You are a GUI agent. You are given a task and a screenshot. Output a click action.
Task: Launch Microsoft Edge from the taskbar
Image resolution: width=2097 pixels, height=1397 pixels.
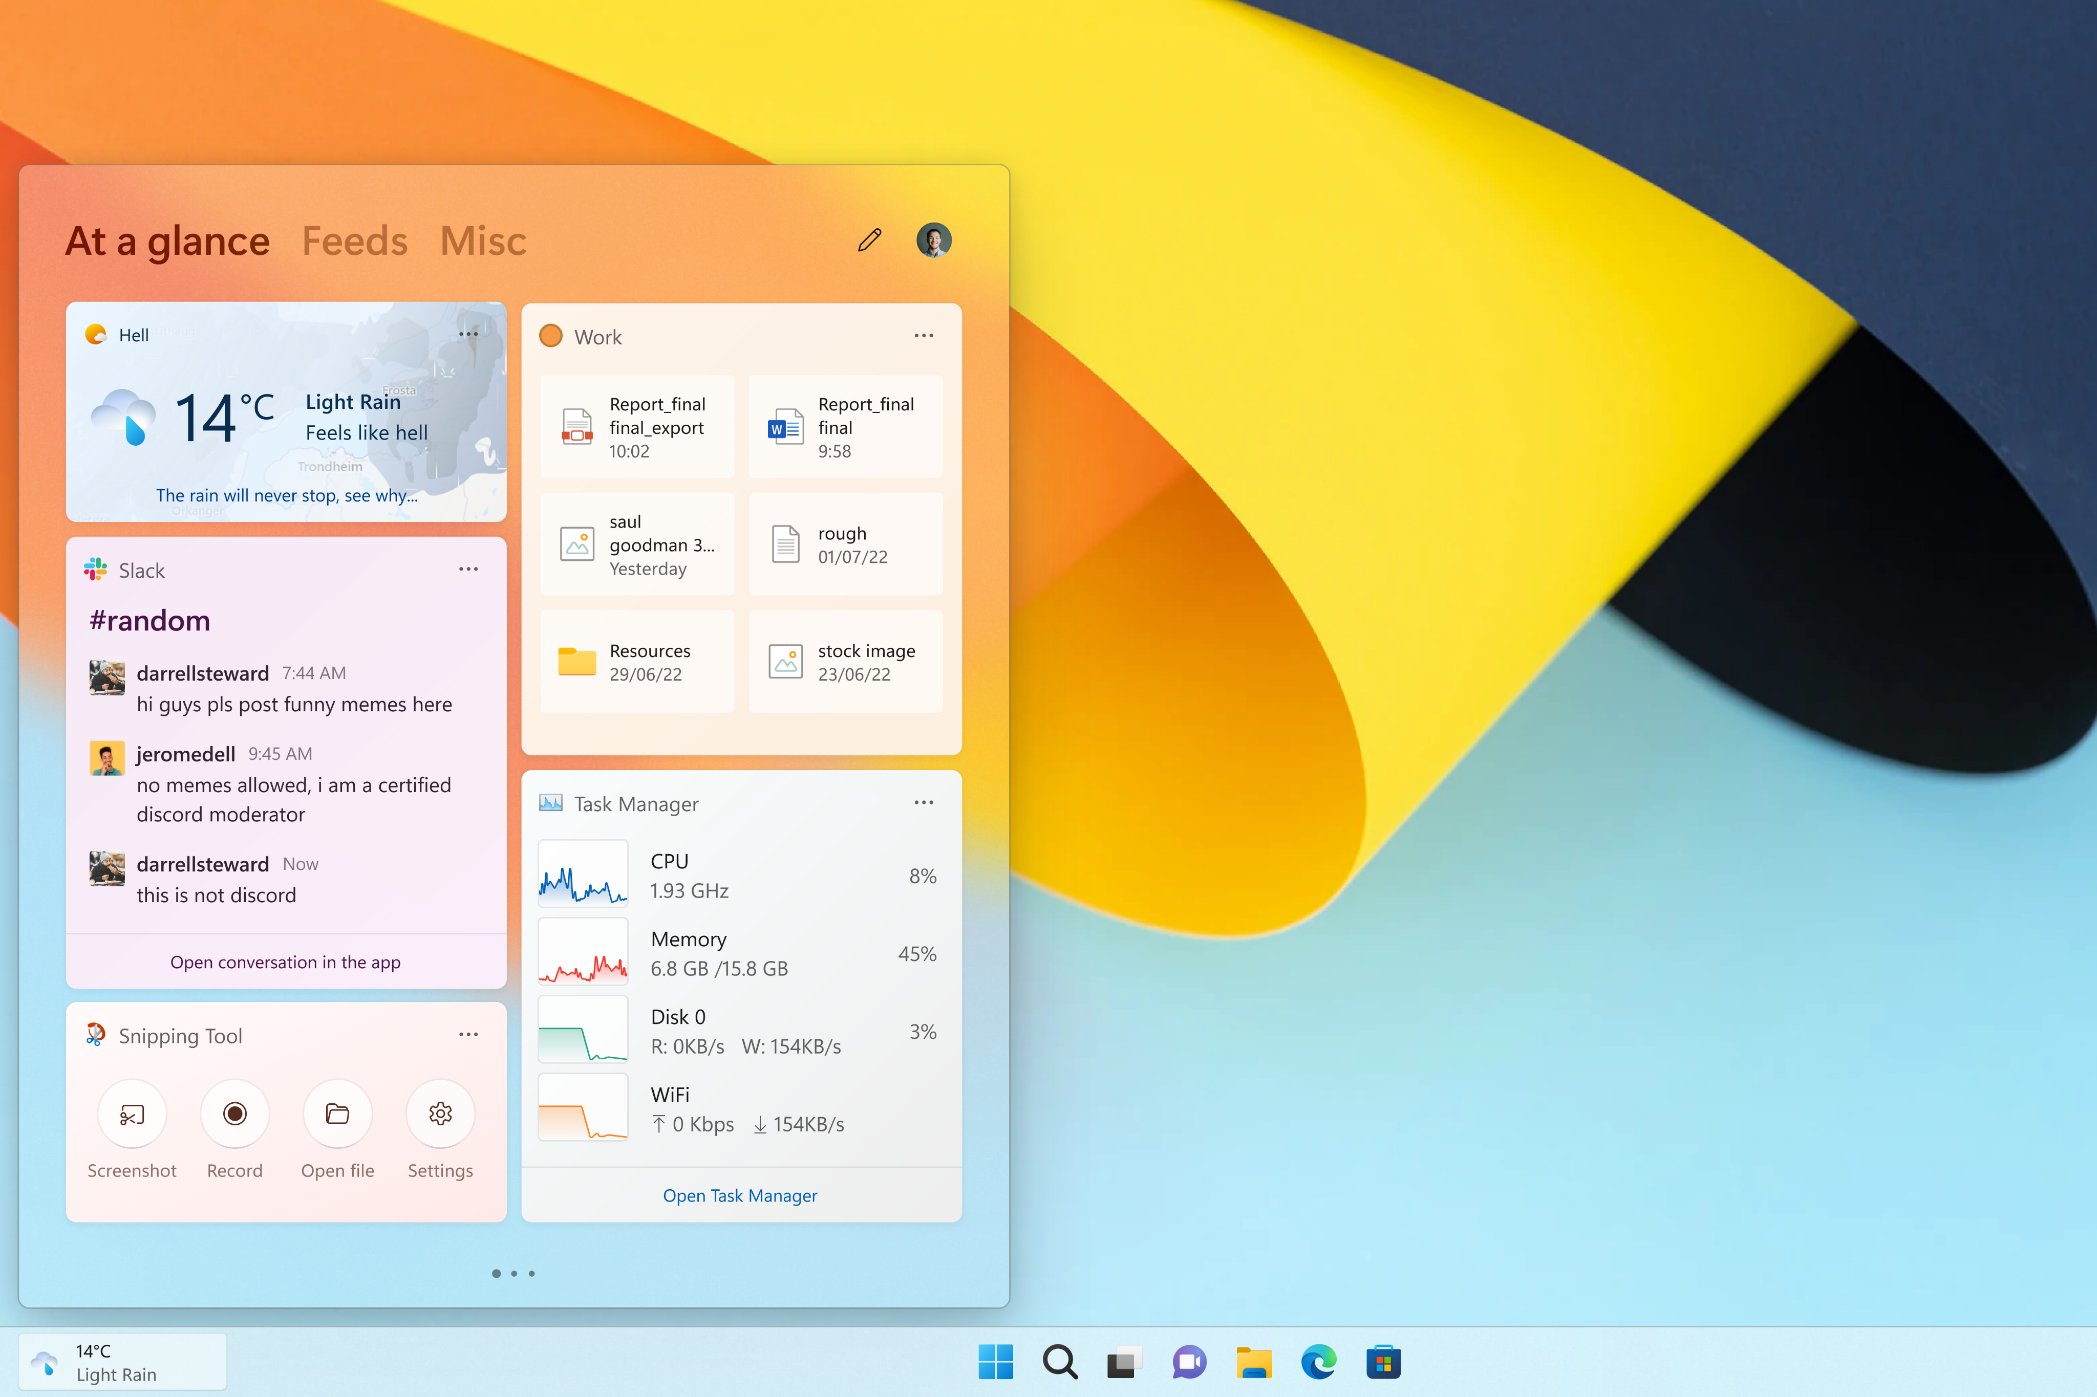(x=1319, y=1362)
